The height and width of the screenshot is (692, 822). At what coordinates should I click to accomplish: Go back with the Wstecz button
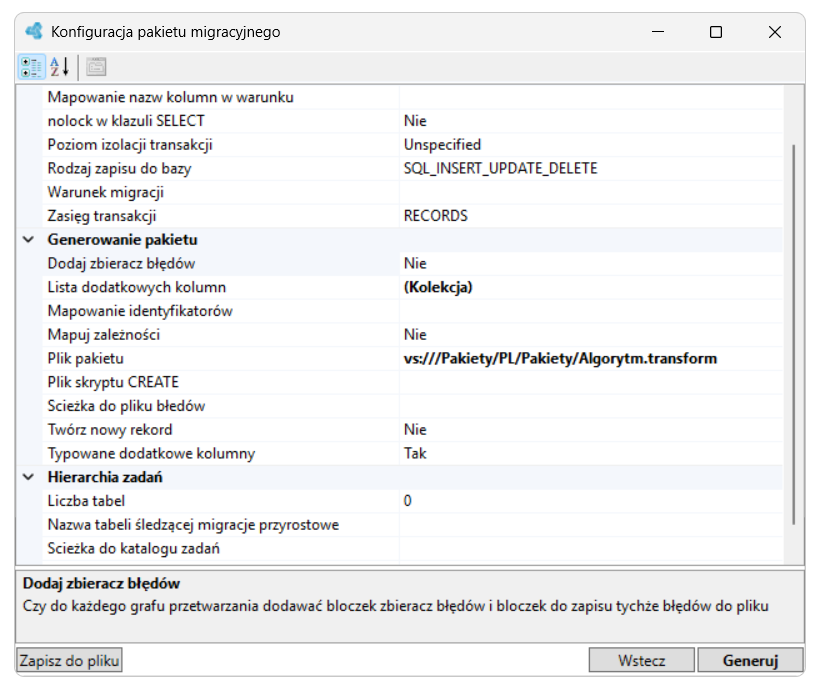click(x=642, y=660)
